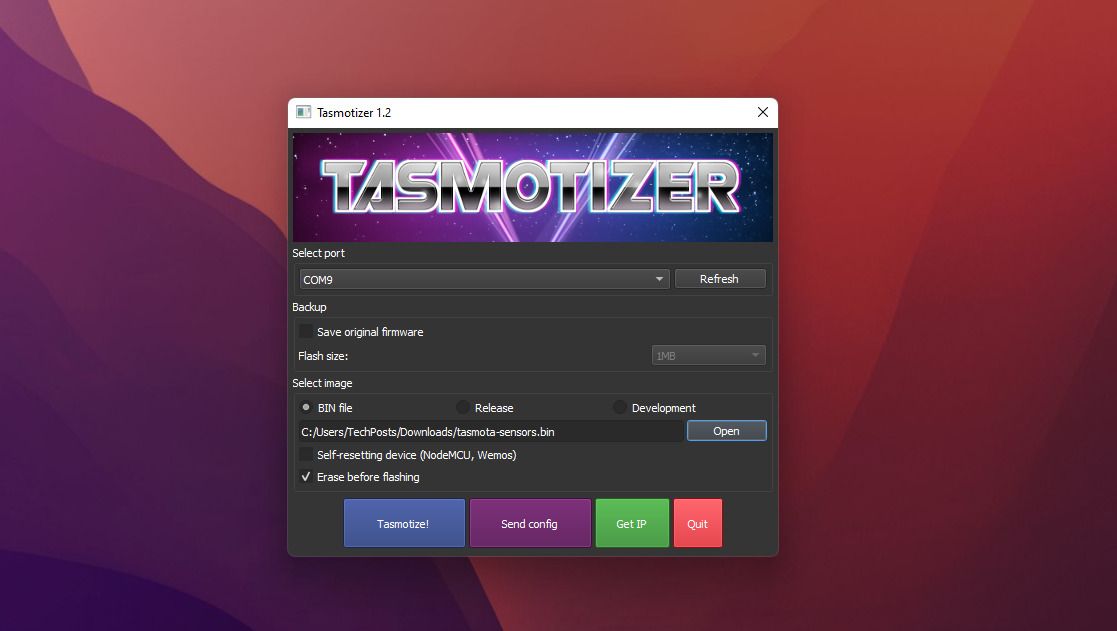
Task: Click the Tasmotizer banner logo
Action: pyautogui.click(x=532, y=187)
